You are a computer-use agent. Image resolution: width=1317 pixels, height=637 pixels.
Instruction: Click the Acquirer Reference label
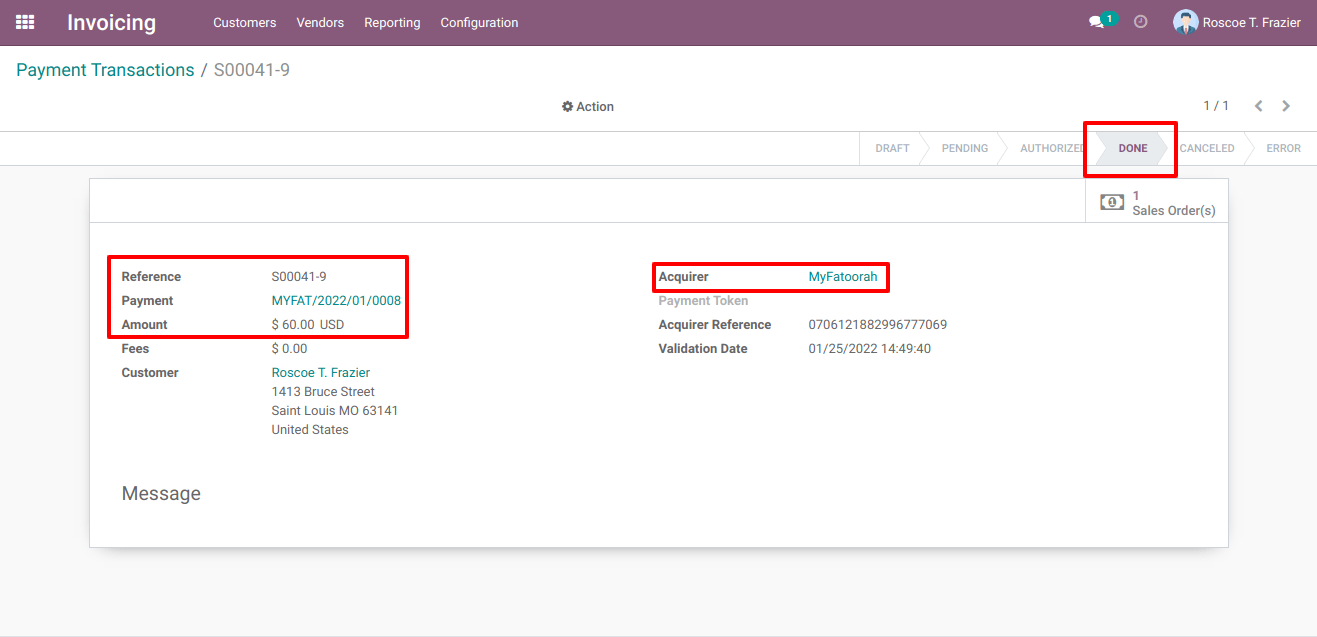[715, 325]
